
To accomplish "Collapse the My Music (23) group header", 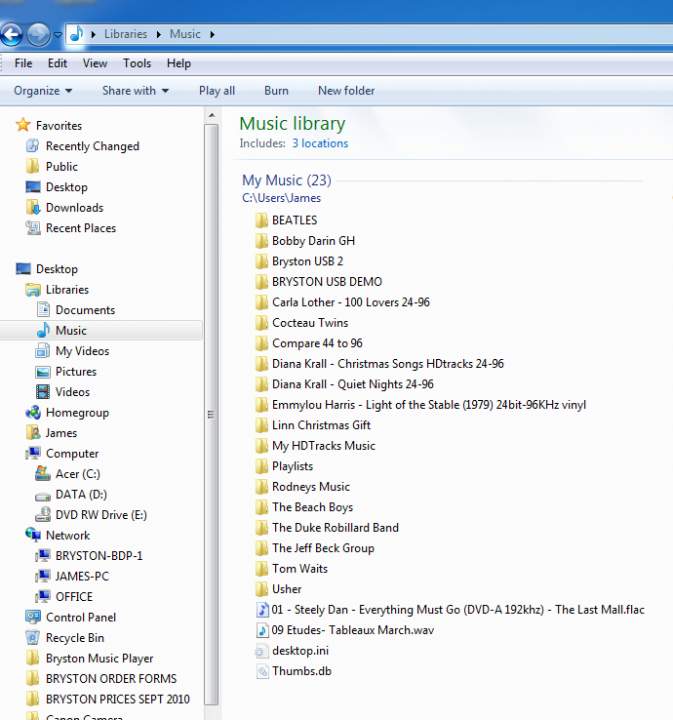I will tap(286, 180).
